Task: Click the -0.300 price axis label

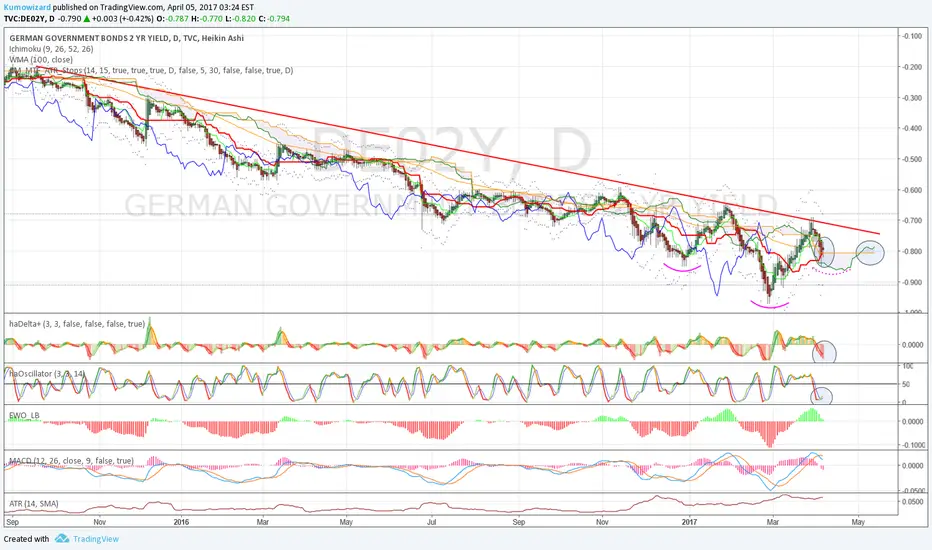Action: (x=912, y=98)
